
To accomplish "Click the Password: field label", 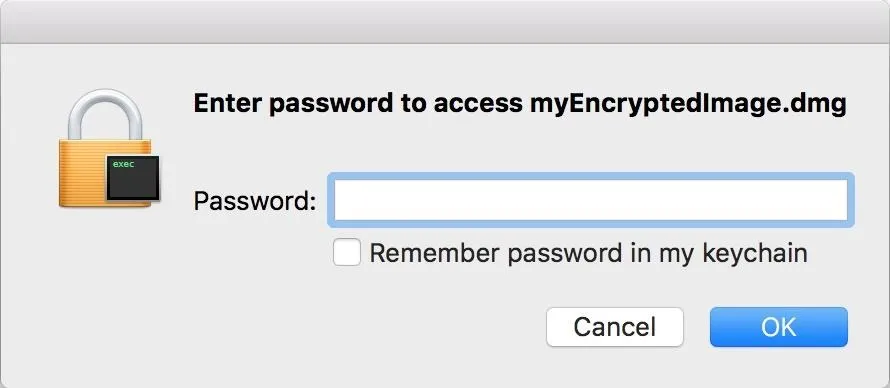I will [254, 201].
